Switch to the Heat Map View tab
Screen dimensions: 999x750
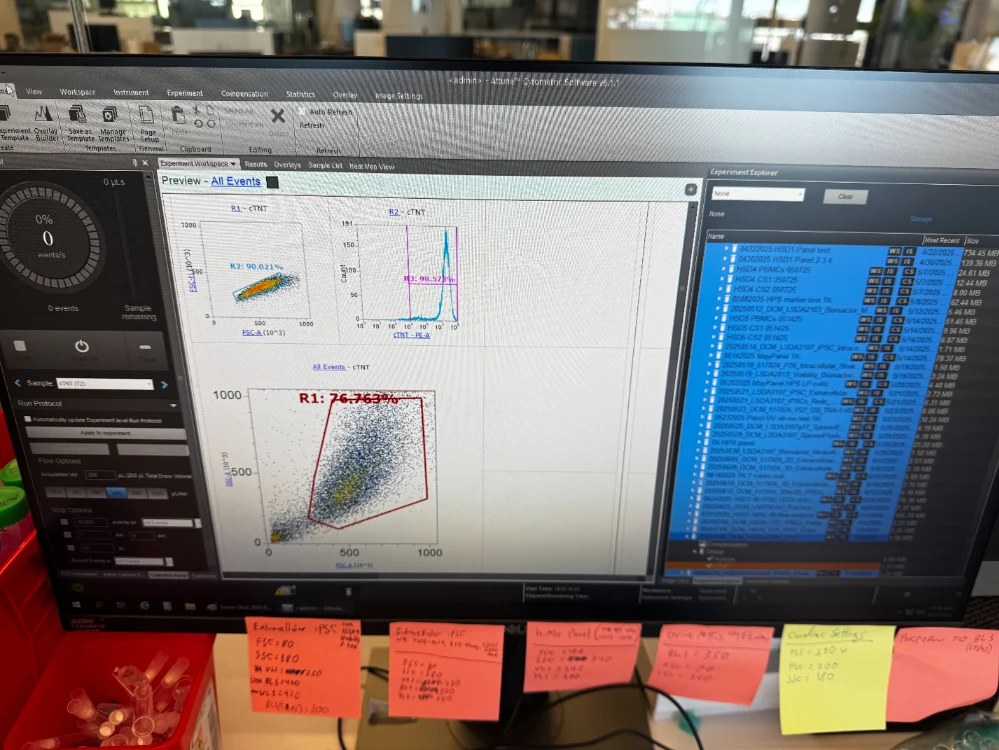[371, 166]
